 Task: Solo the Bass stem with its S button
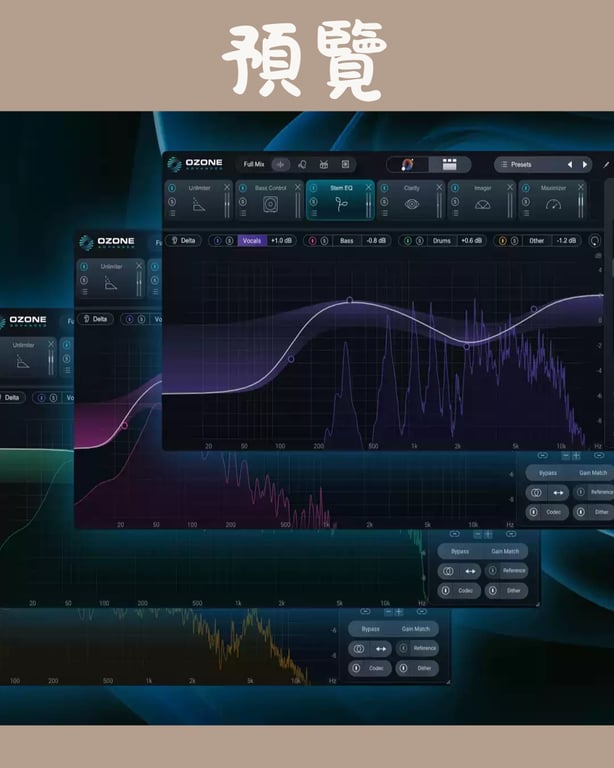[x=324, y=240]
